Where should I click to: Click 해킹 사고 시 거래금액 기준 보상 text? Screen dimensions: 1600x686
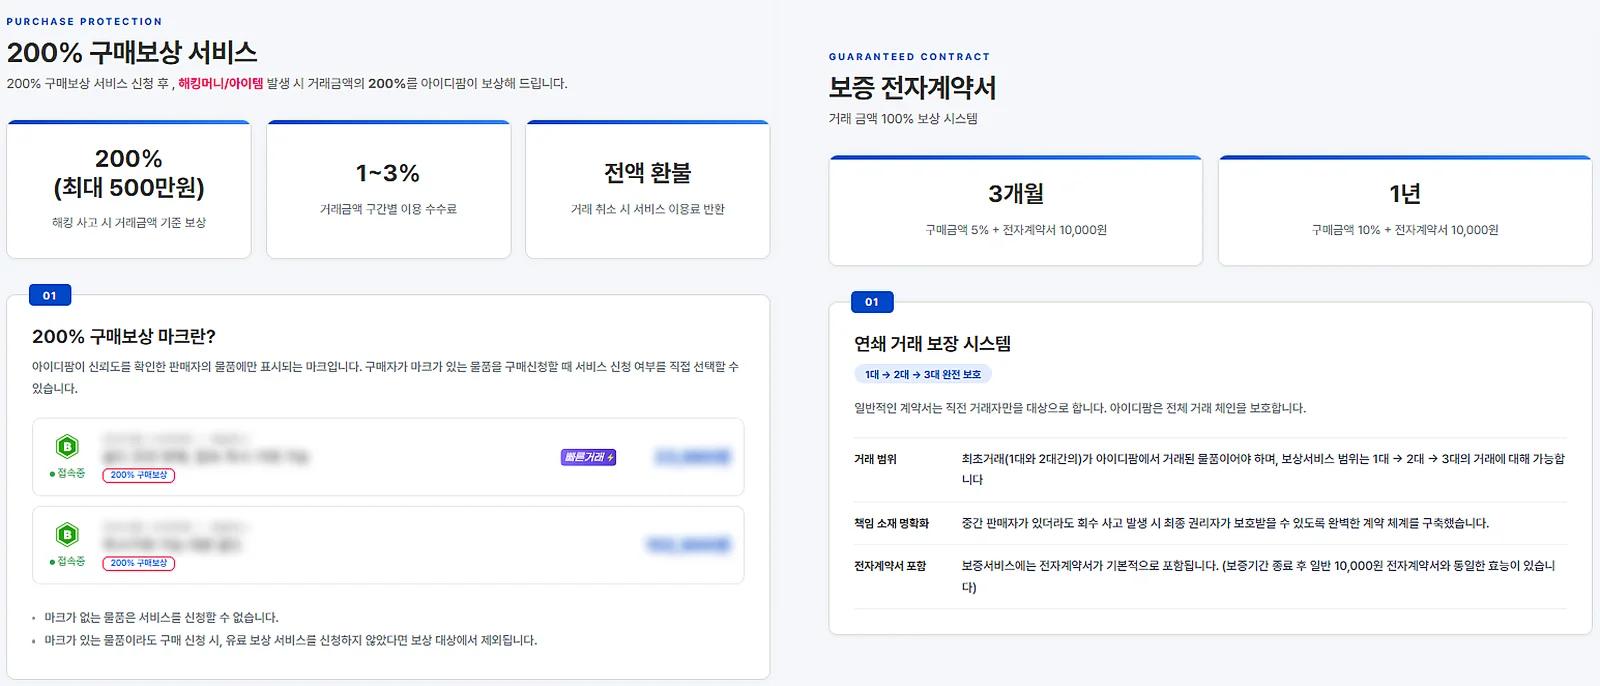click(129, 222)
